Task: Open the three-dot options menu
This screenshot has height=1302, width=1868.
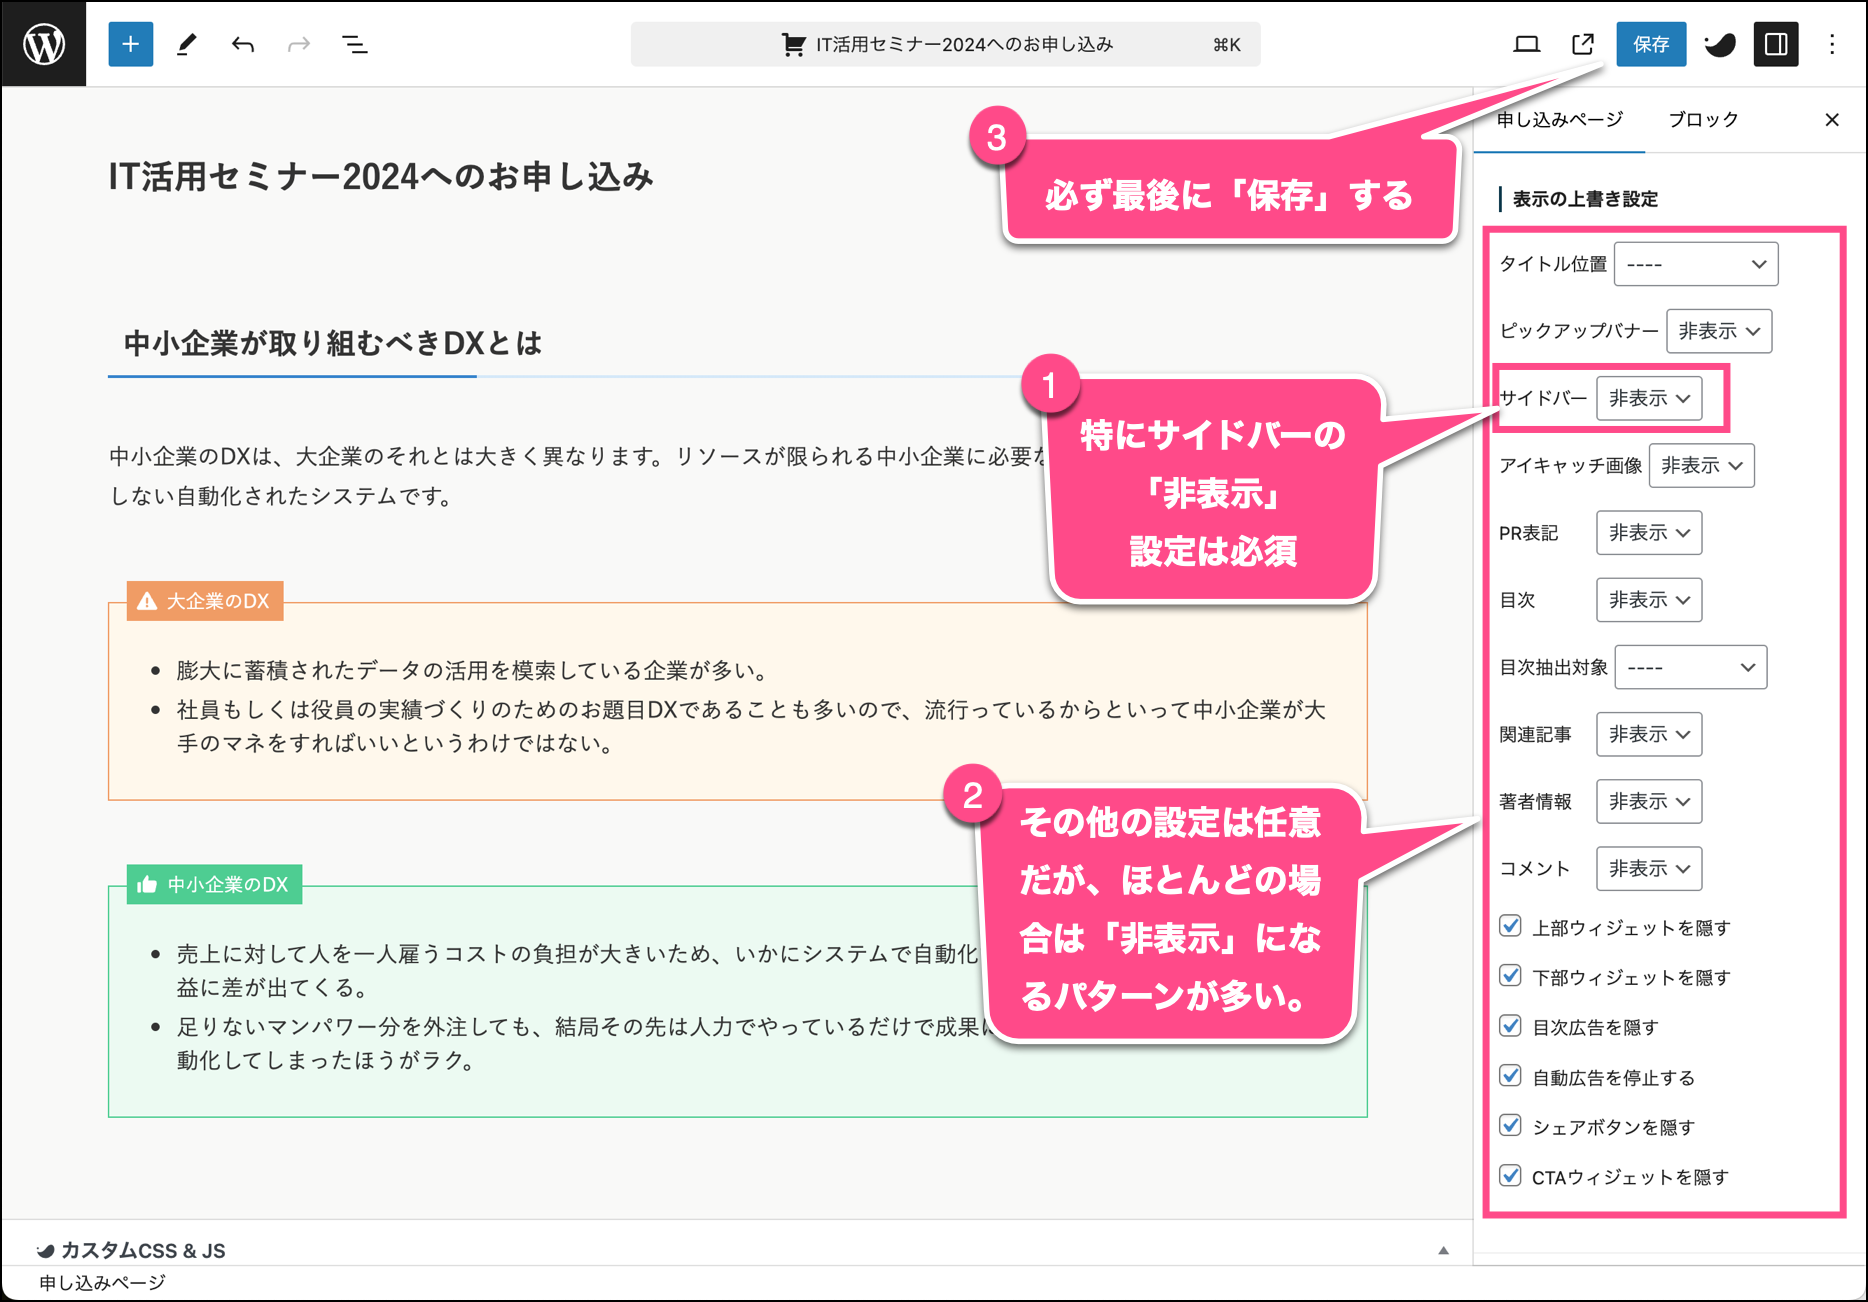Action: [1832, 44]
